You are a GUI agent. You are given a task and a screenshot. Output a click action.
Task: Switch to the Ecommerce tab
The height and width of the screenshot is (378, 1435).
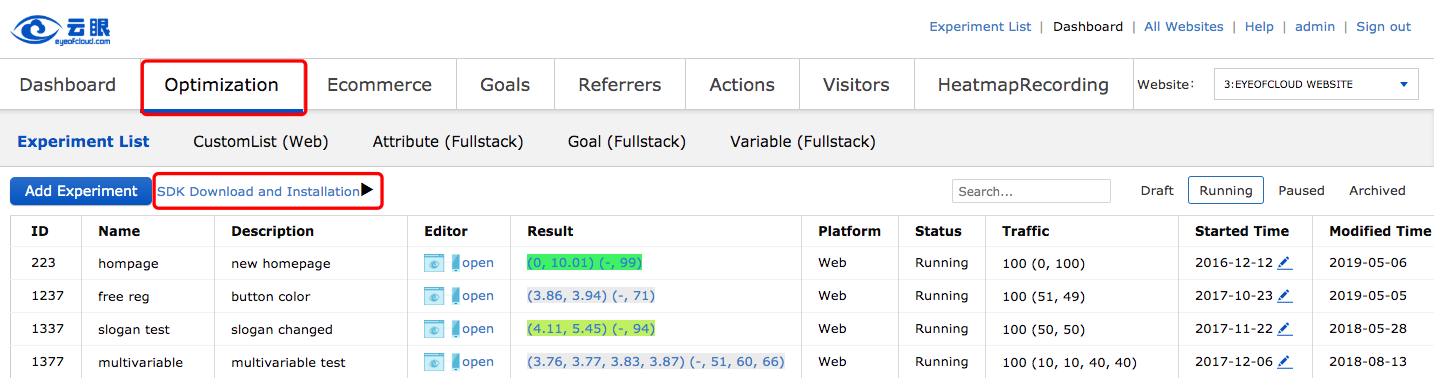pos(379,85)
